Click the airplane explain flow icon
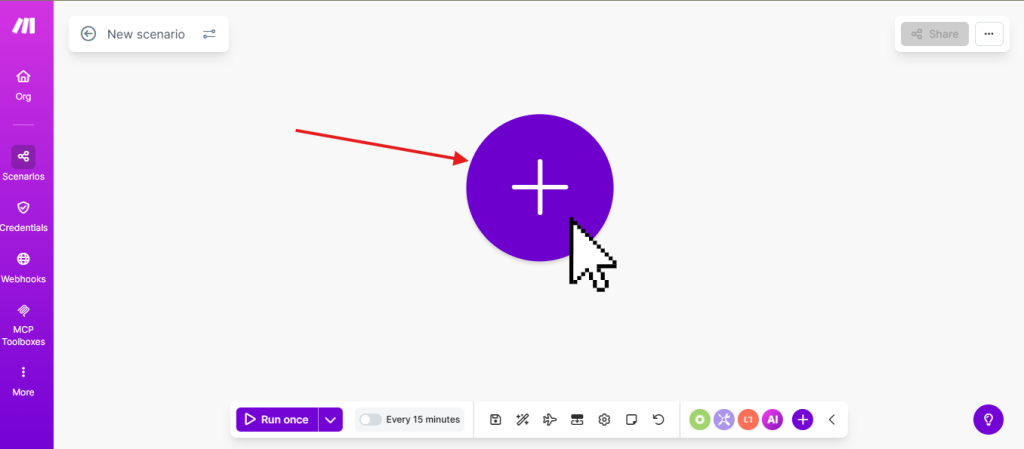Viewport: 1024px width, 449px height. pos(550,420)
